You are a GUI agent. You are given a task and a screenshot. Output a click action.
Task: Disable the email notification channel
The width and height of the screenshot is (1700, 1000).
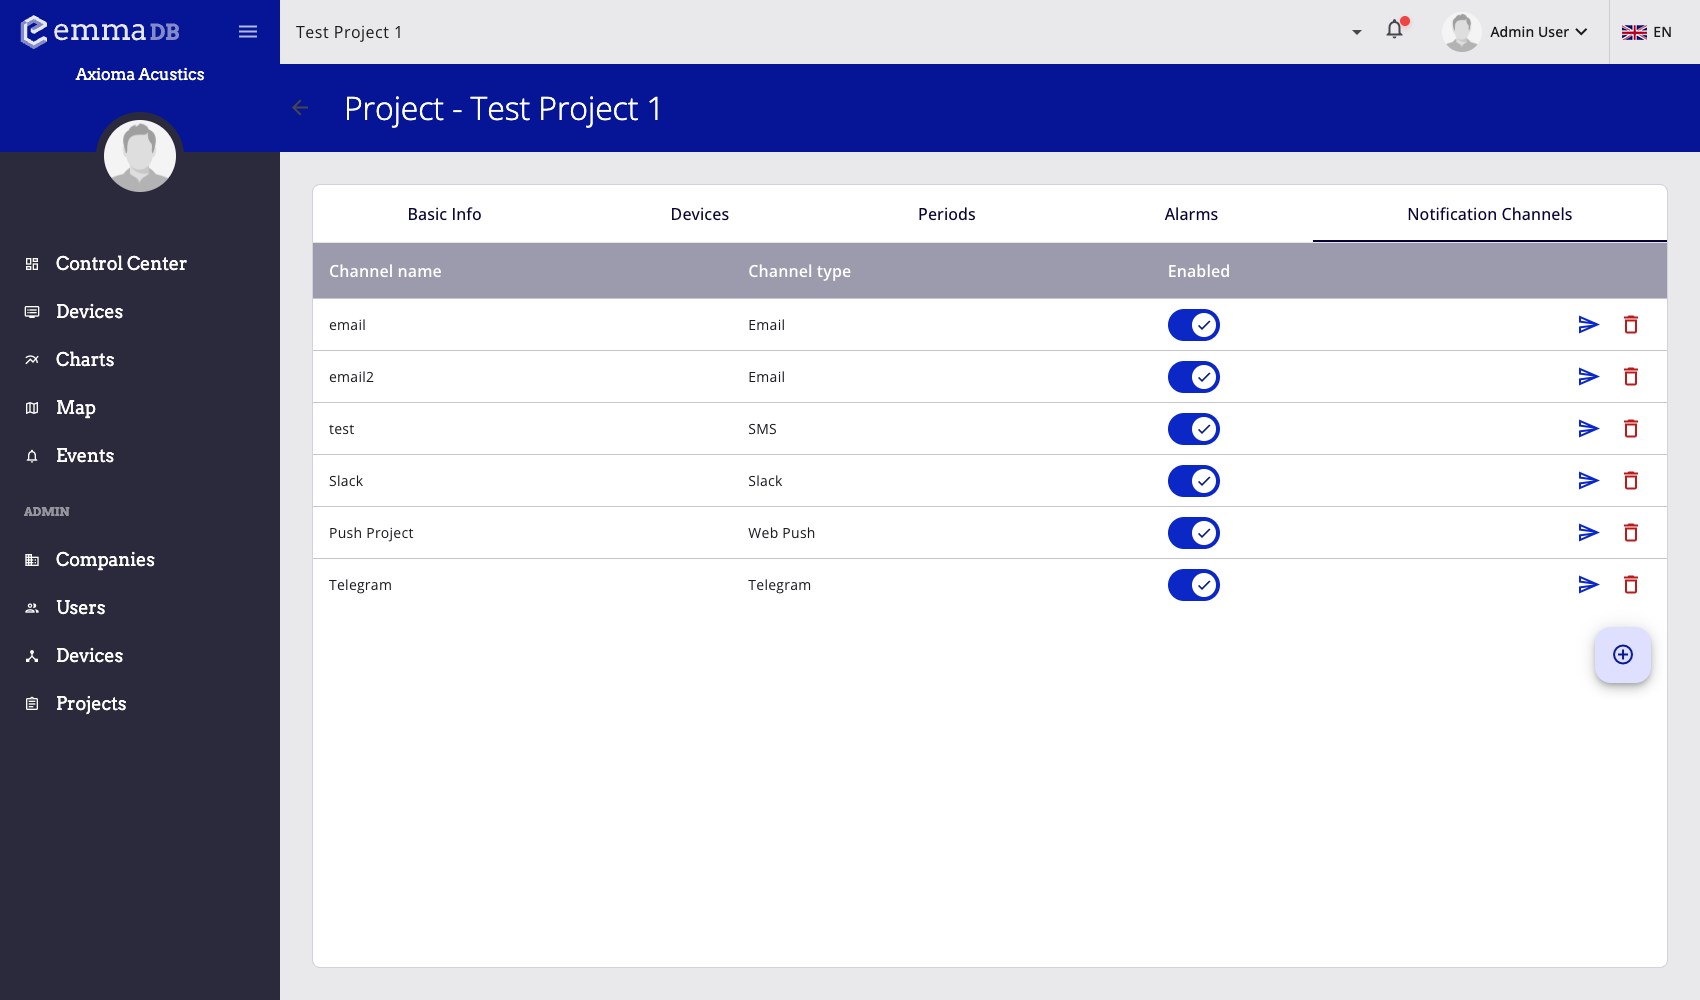tap(1193, 324)
